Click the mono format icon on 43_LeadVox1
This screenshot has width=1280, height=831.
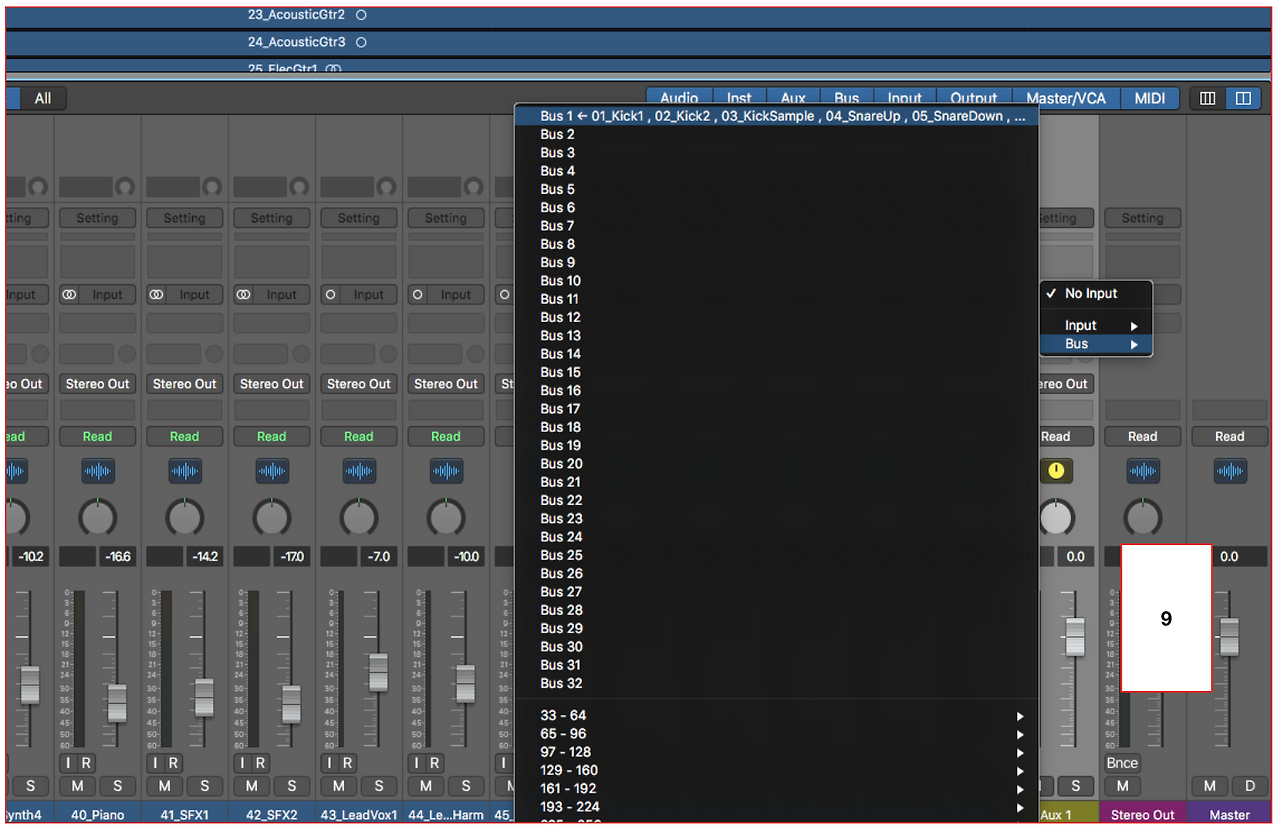pyautogui.click(x=331, y=295)
